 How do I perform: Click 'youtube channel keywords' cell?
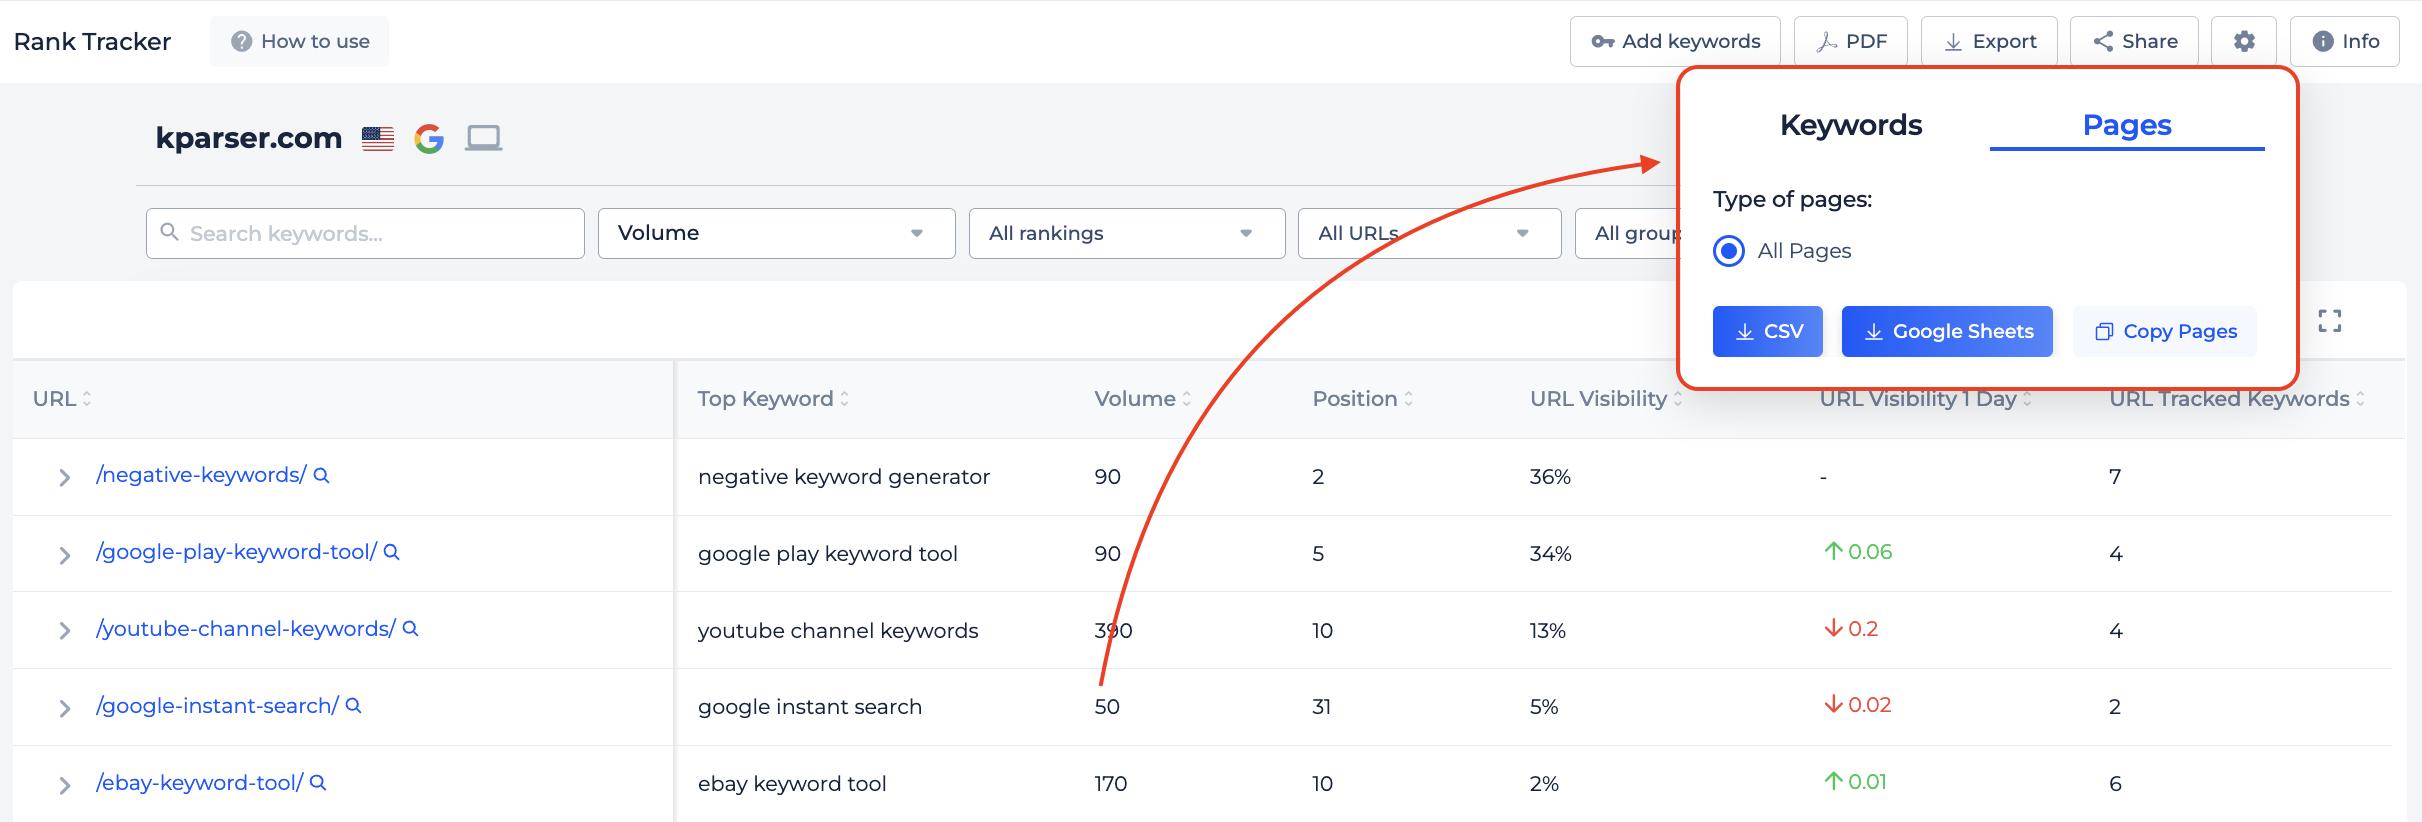[838, 631]
